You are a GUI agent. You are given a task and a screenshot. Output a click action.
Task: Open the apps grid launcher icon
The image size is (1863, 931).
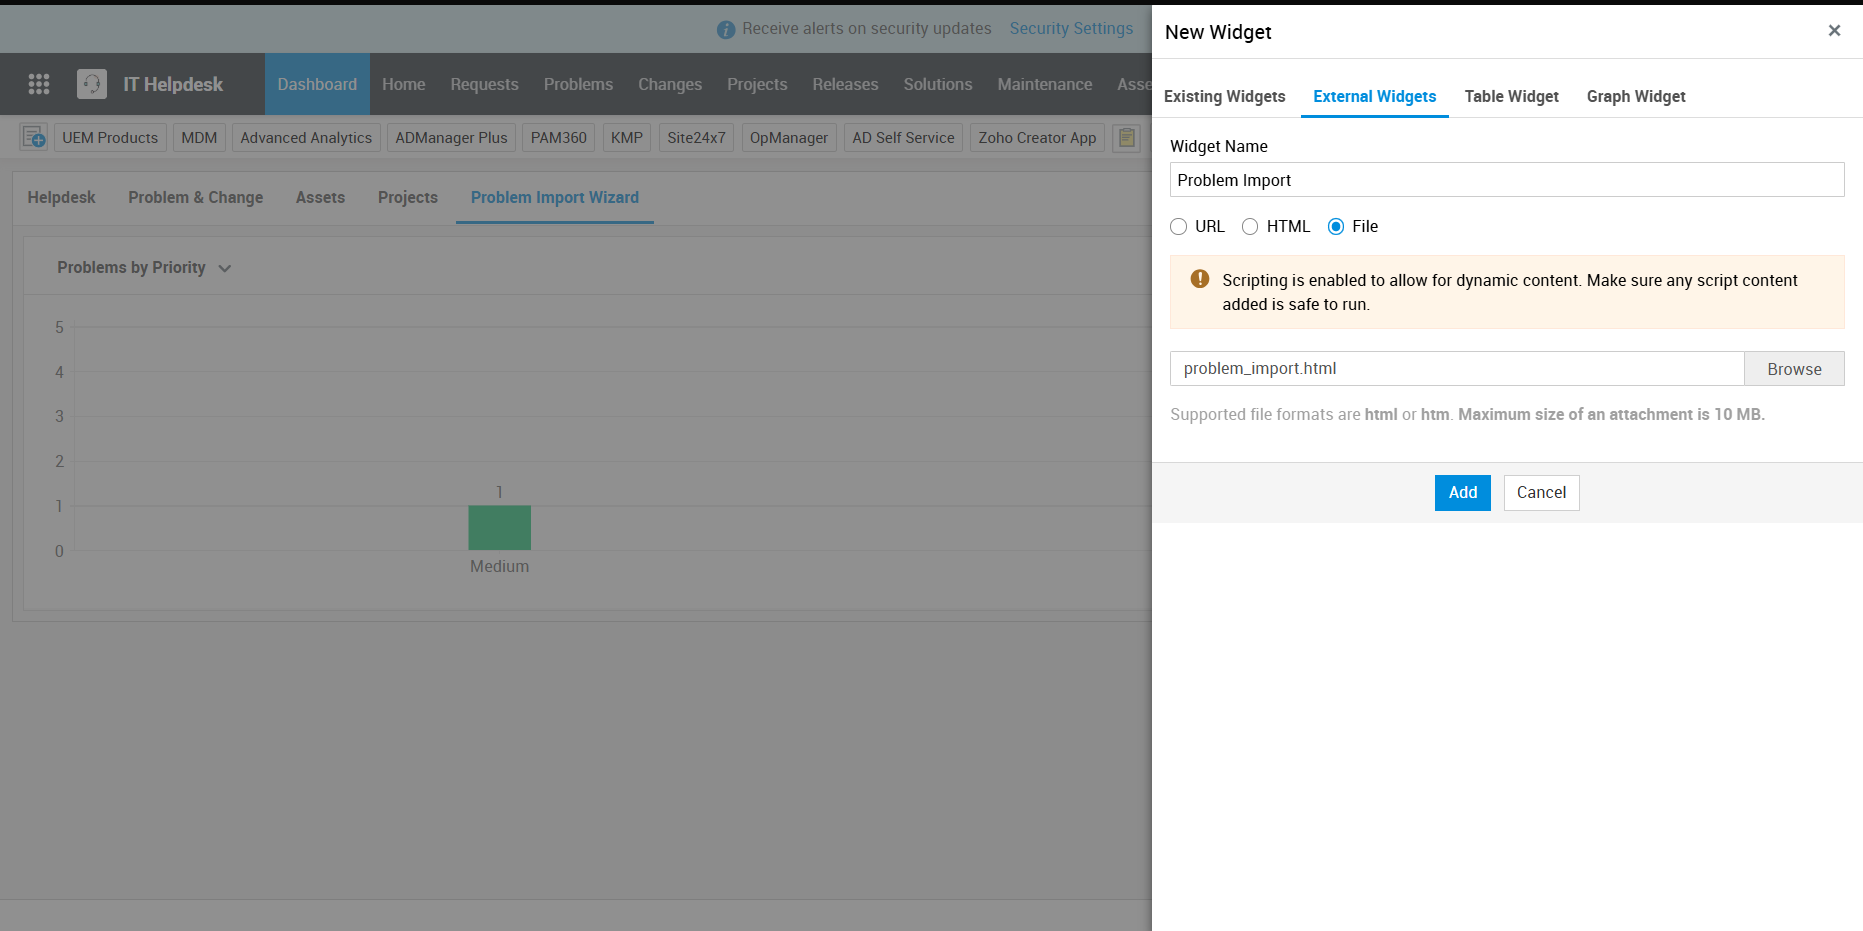point(39,84)
